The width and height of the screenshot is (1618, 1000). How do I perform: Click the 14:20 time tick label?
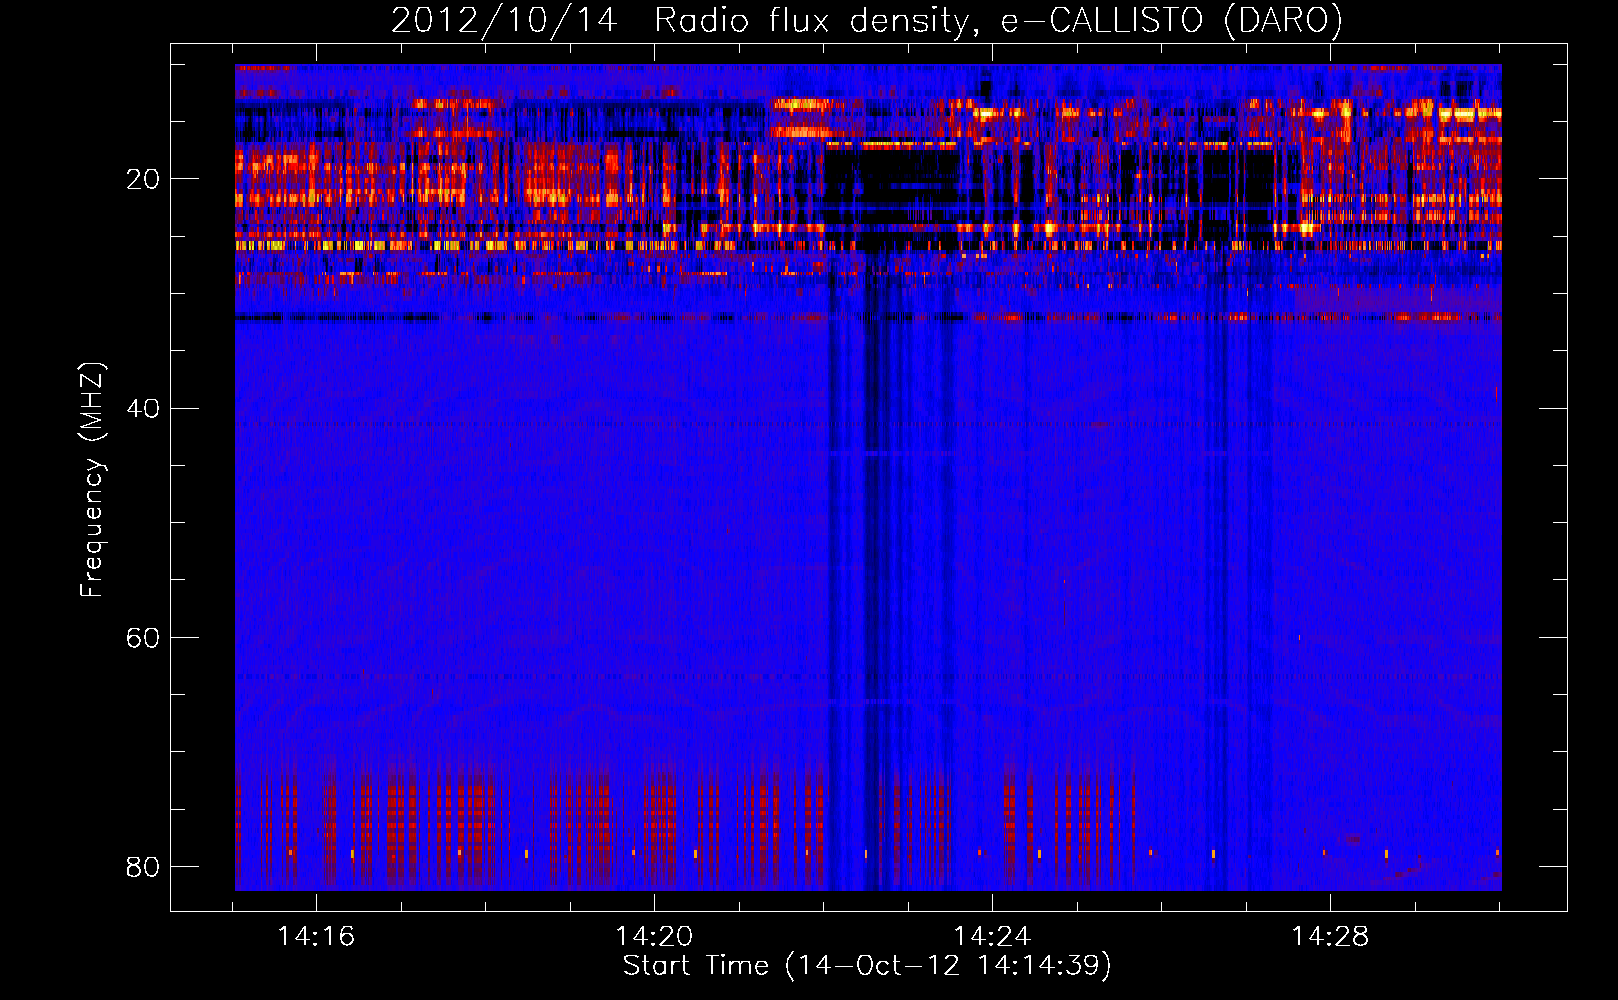coord(654,937)
